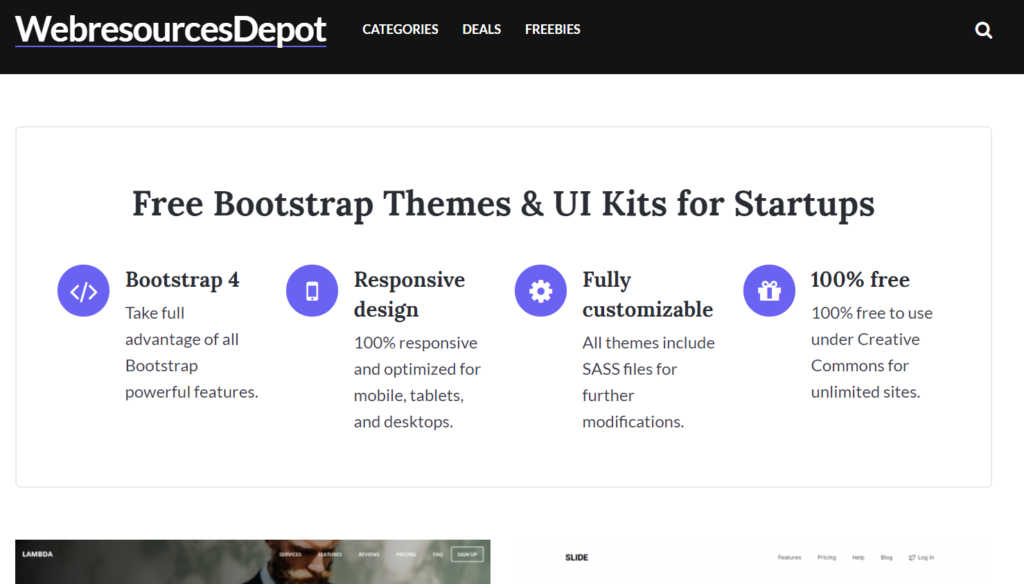Click the 100% free gift box icon
1024x584 pixels.
pos(769,291)
